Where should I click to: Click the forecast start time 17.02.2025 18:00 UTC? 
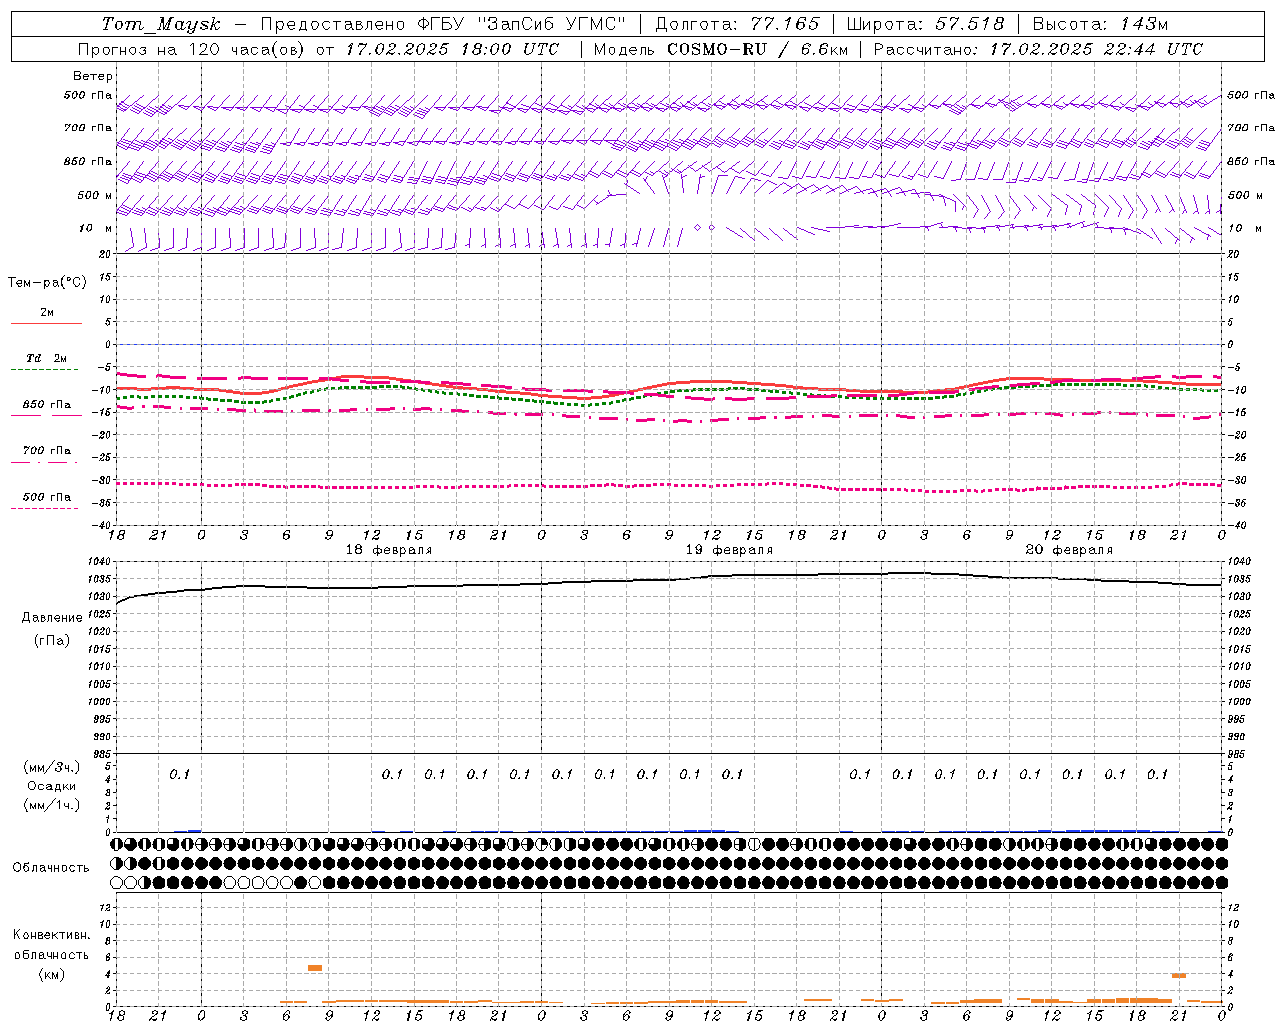(452, 49)
